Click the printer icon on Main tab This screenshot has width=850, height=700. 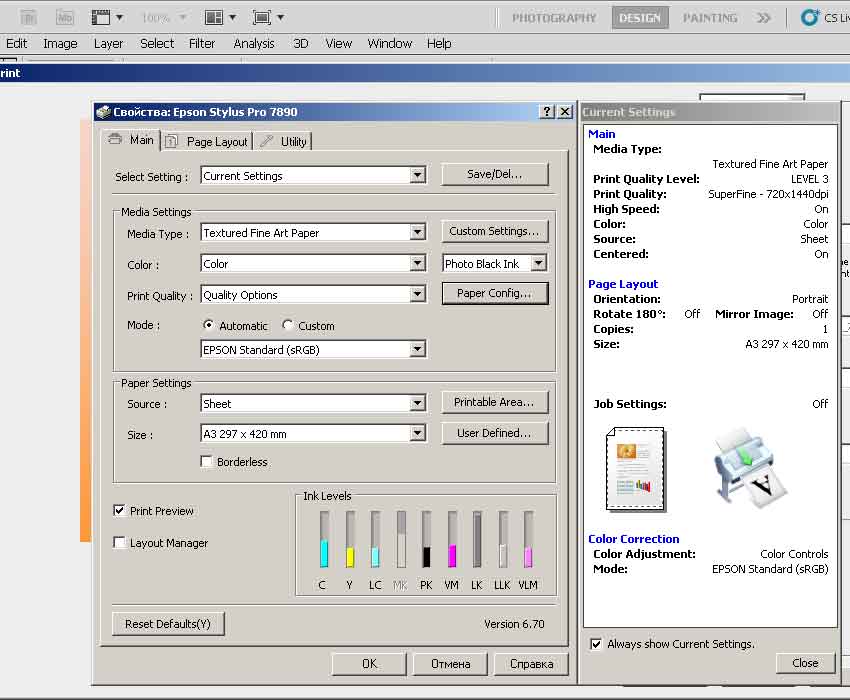pyautogui.click(x=115, y=139)
